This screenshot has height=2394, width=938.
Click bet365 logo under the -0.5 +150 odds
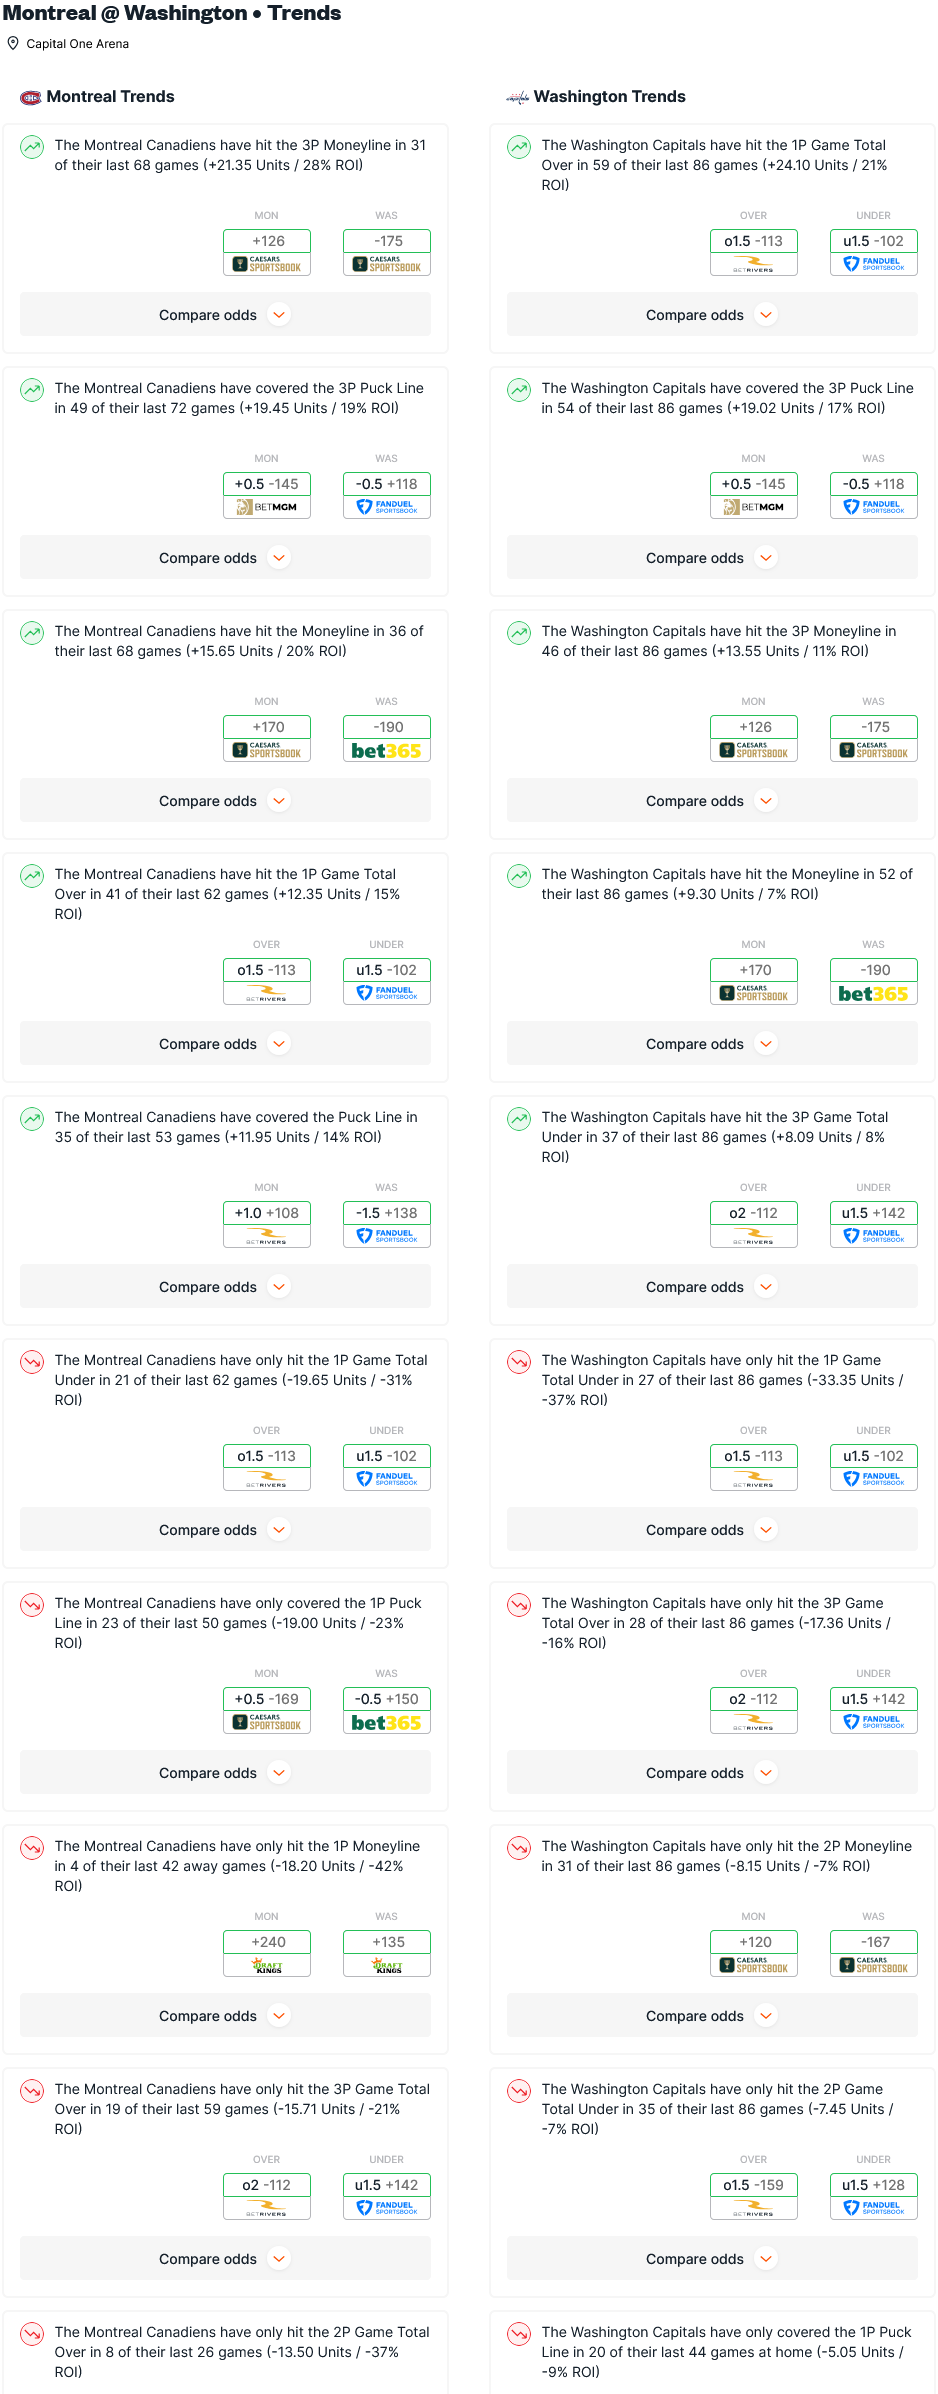386,1723
